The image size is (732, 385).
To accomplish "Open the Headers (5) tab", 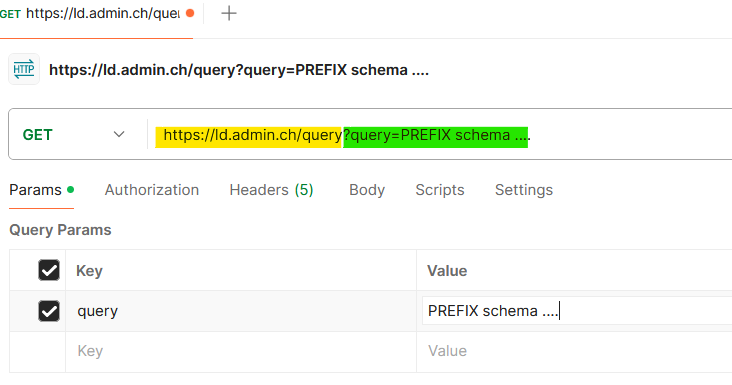I will 271,190.
